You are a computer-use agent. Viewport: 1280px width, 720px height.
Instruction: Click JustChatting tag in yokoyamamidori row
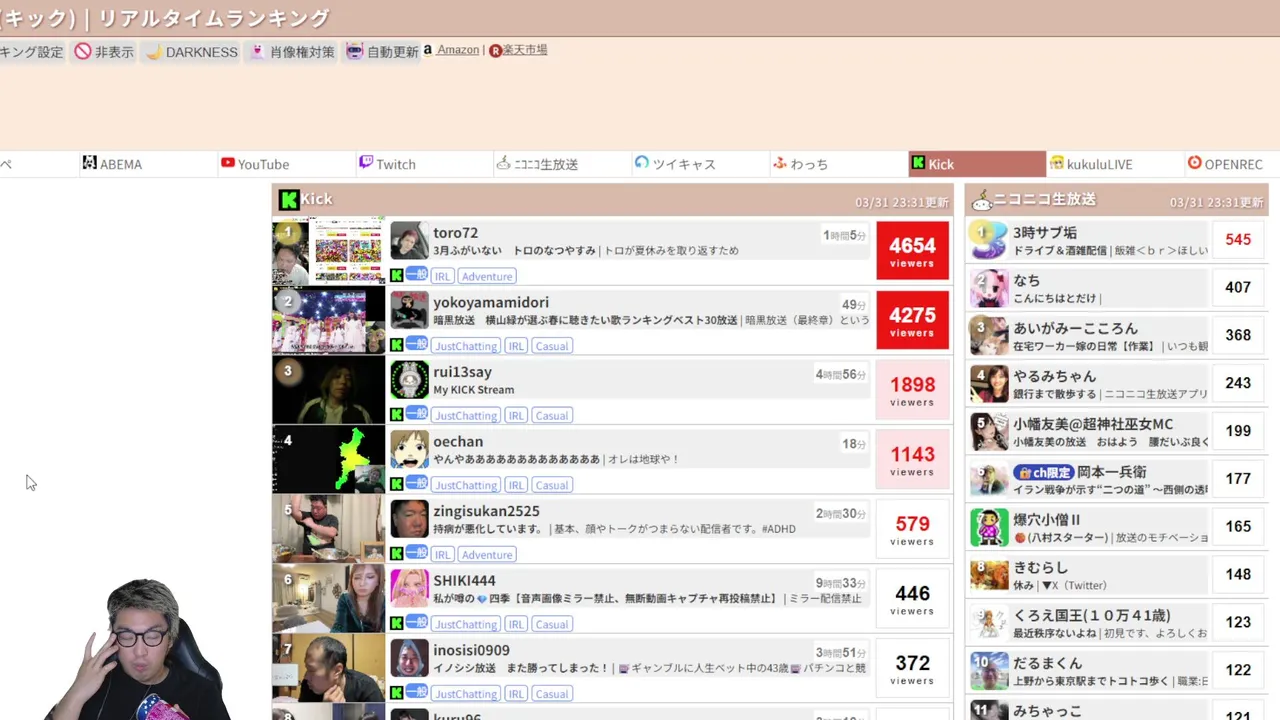click(466, 346)
